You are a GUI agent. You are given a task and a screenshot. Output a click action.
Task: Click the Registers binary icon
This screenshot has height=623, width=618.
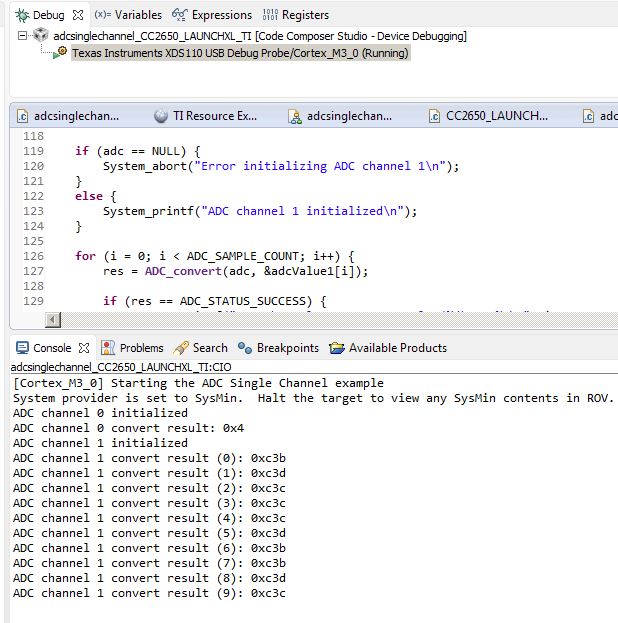(x=270, y=15)
